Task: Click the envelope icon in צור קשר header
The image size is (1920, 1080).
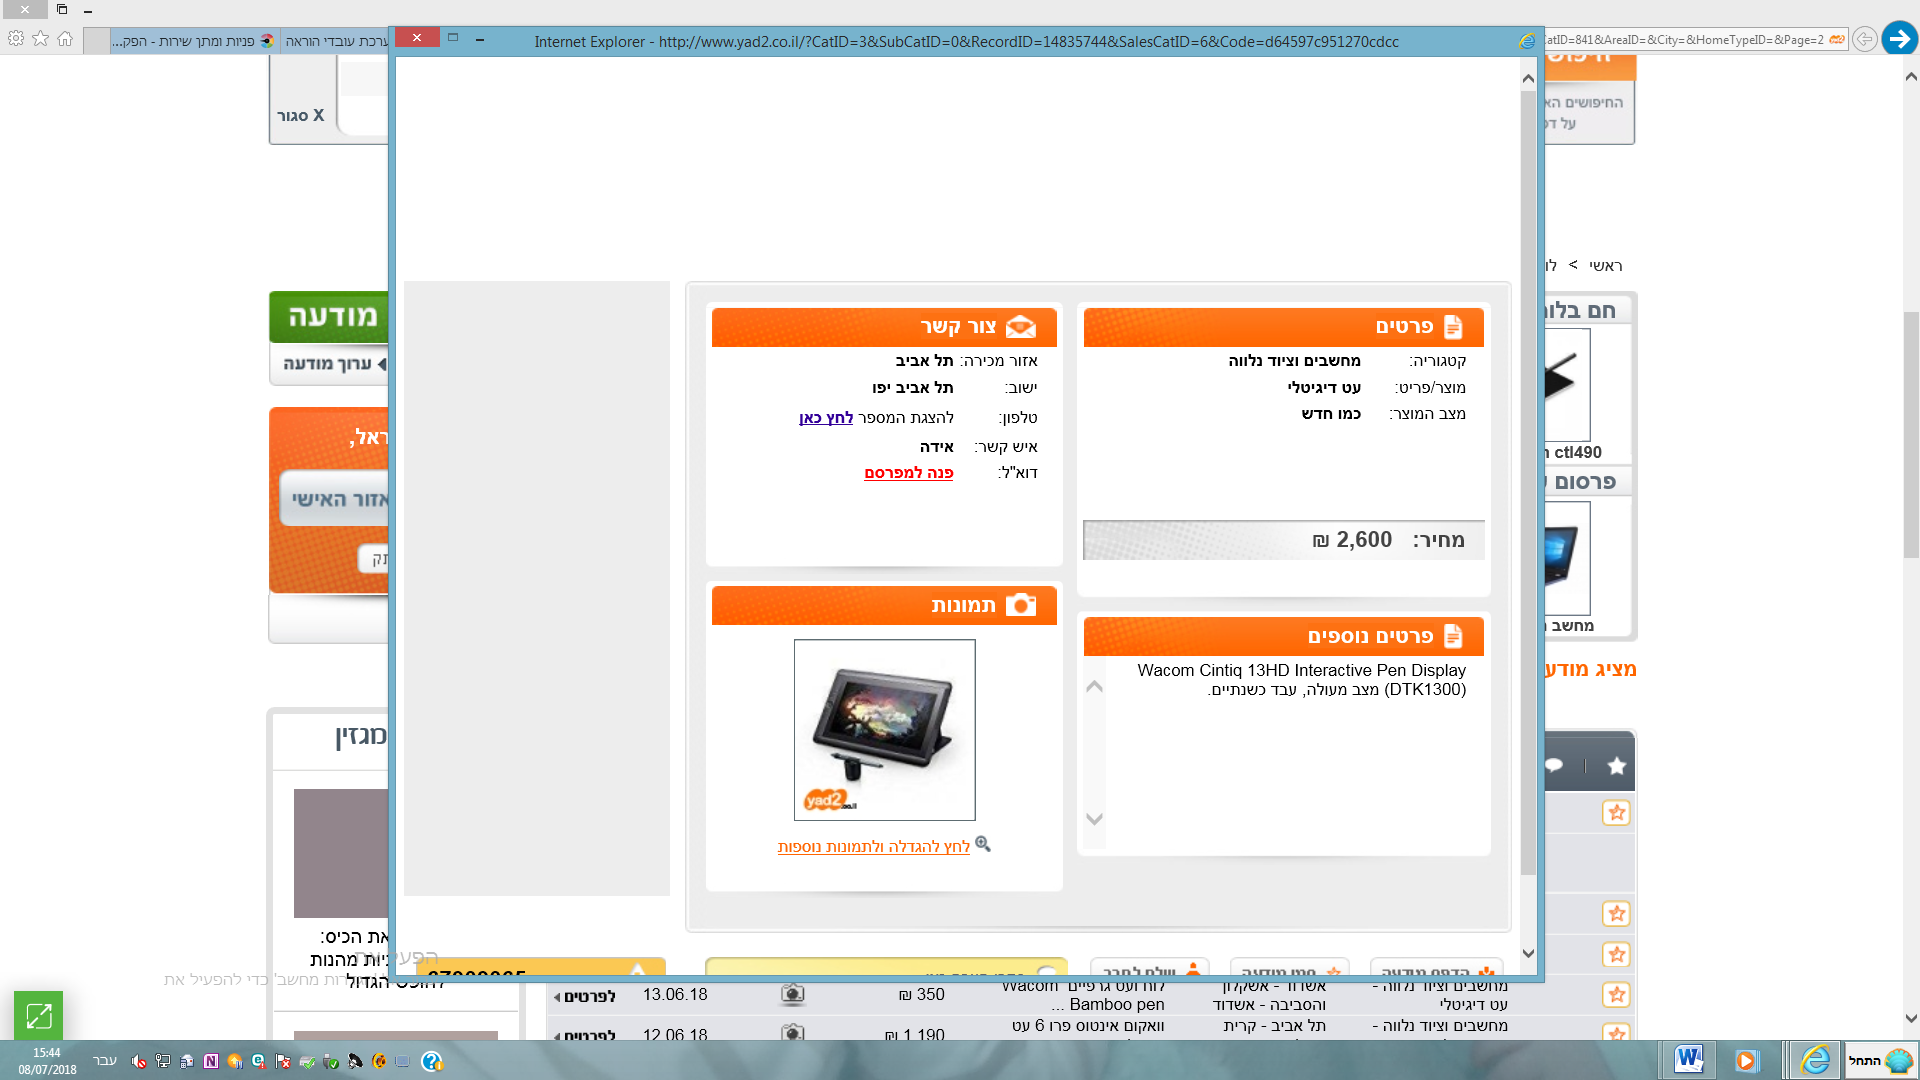Action: [x=1020, y=327]
